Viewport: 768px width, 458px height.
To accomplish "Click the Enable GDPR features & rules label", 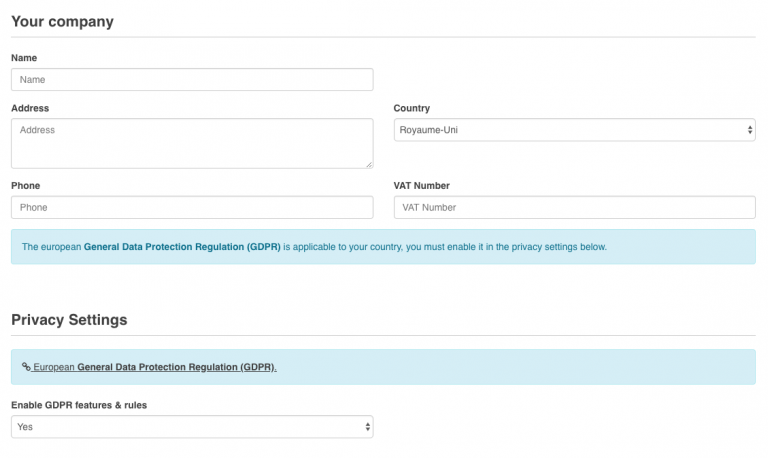I will pyautogui.click(x=79, y=405).
